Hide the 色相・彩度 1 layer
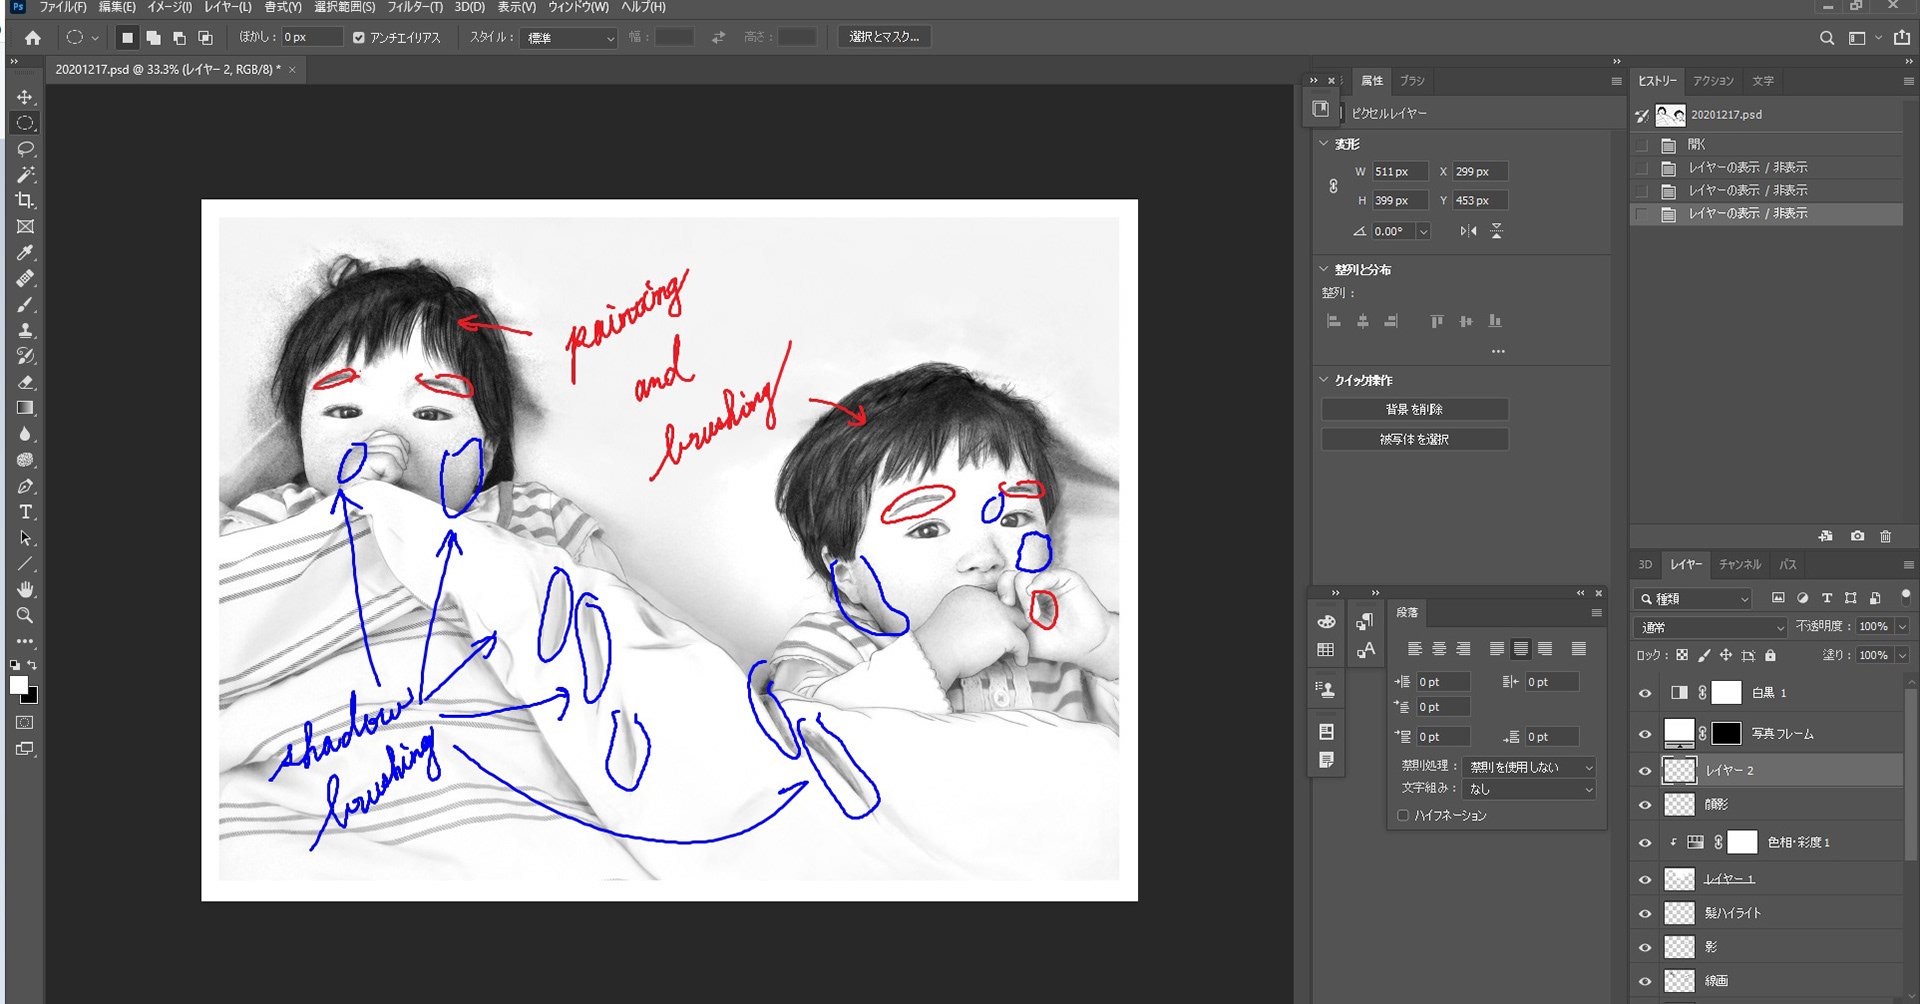This screenshot has width=1920, height=1004. pyautogui.click(x=1645, y=843)
